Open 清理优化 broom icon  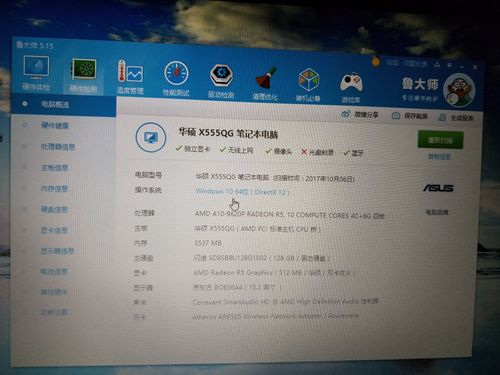[x=265, y=79]
